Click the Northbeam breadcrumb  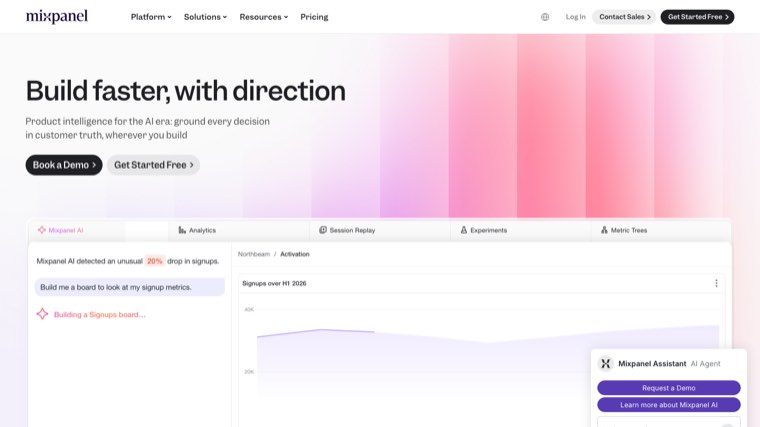point(253,254)
